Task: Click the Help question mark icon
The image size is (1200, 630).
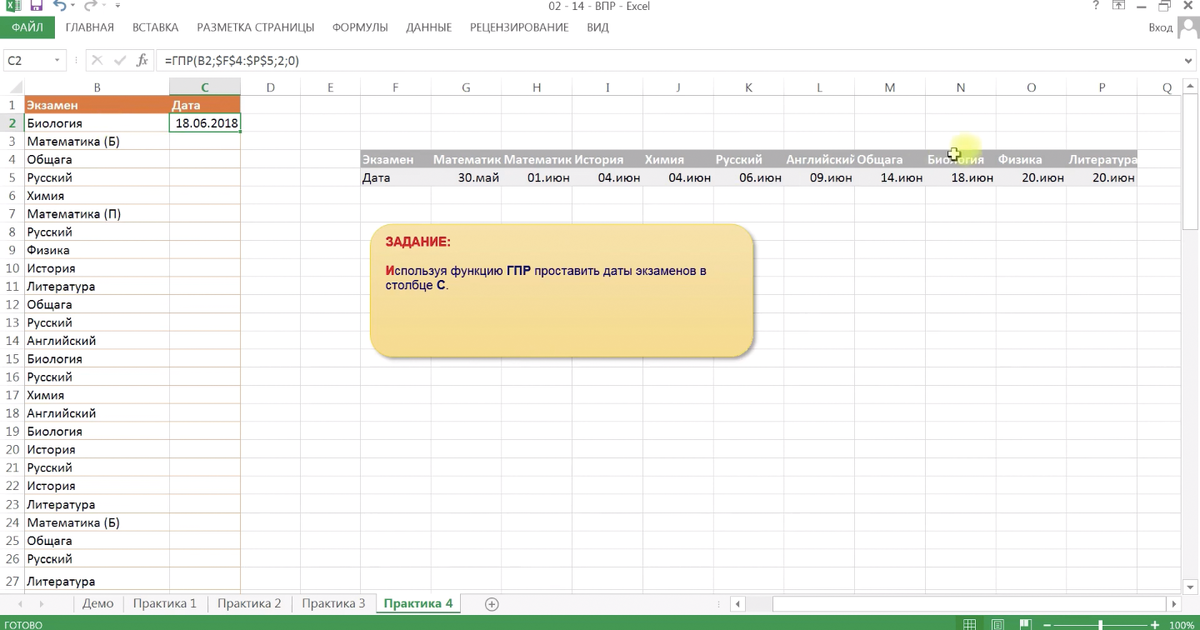Action: (x=1097, y=7)
